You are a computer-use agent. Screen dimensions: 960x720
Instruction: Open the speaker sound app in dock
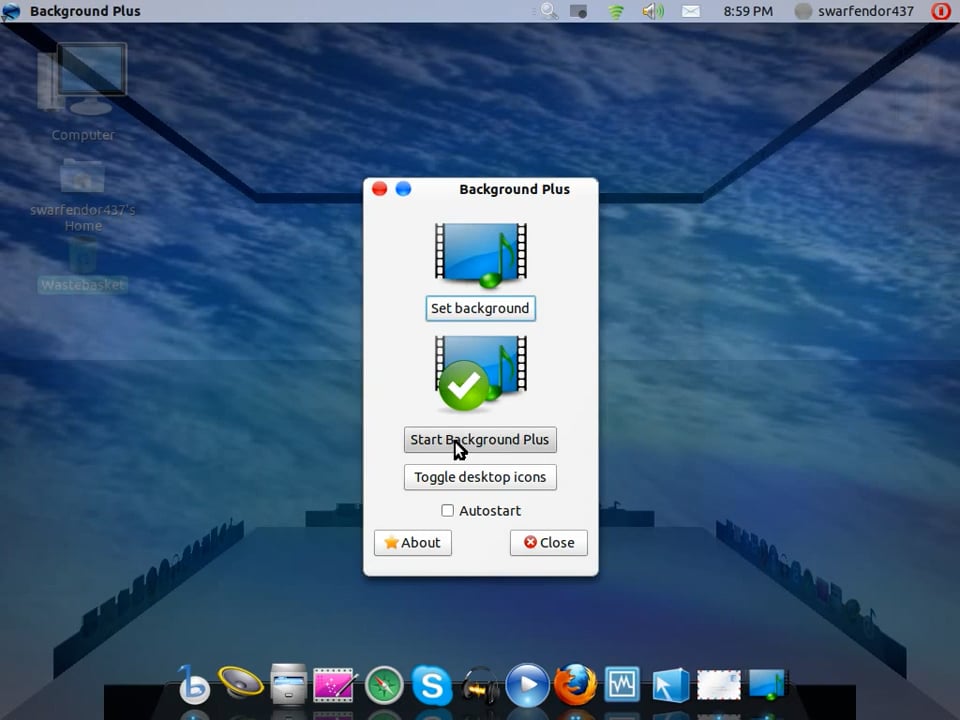click(240, 684)
